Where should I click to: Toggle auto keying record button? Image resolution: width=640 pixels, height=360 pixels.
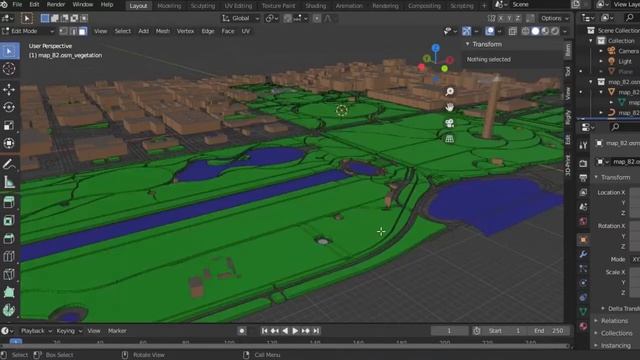242,331
